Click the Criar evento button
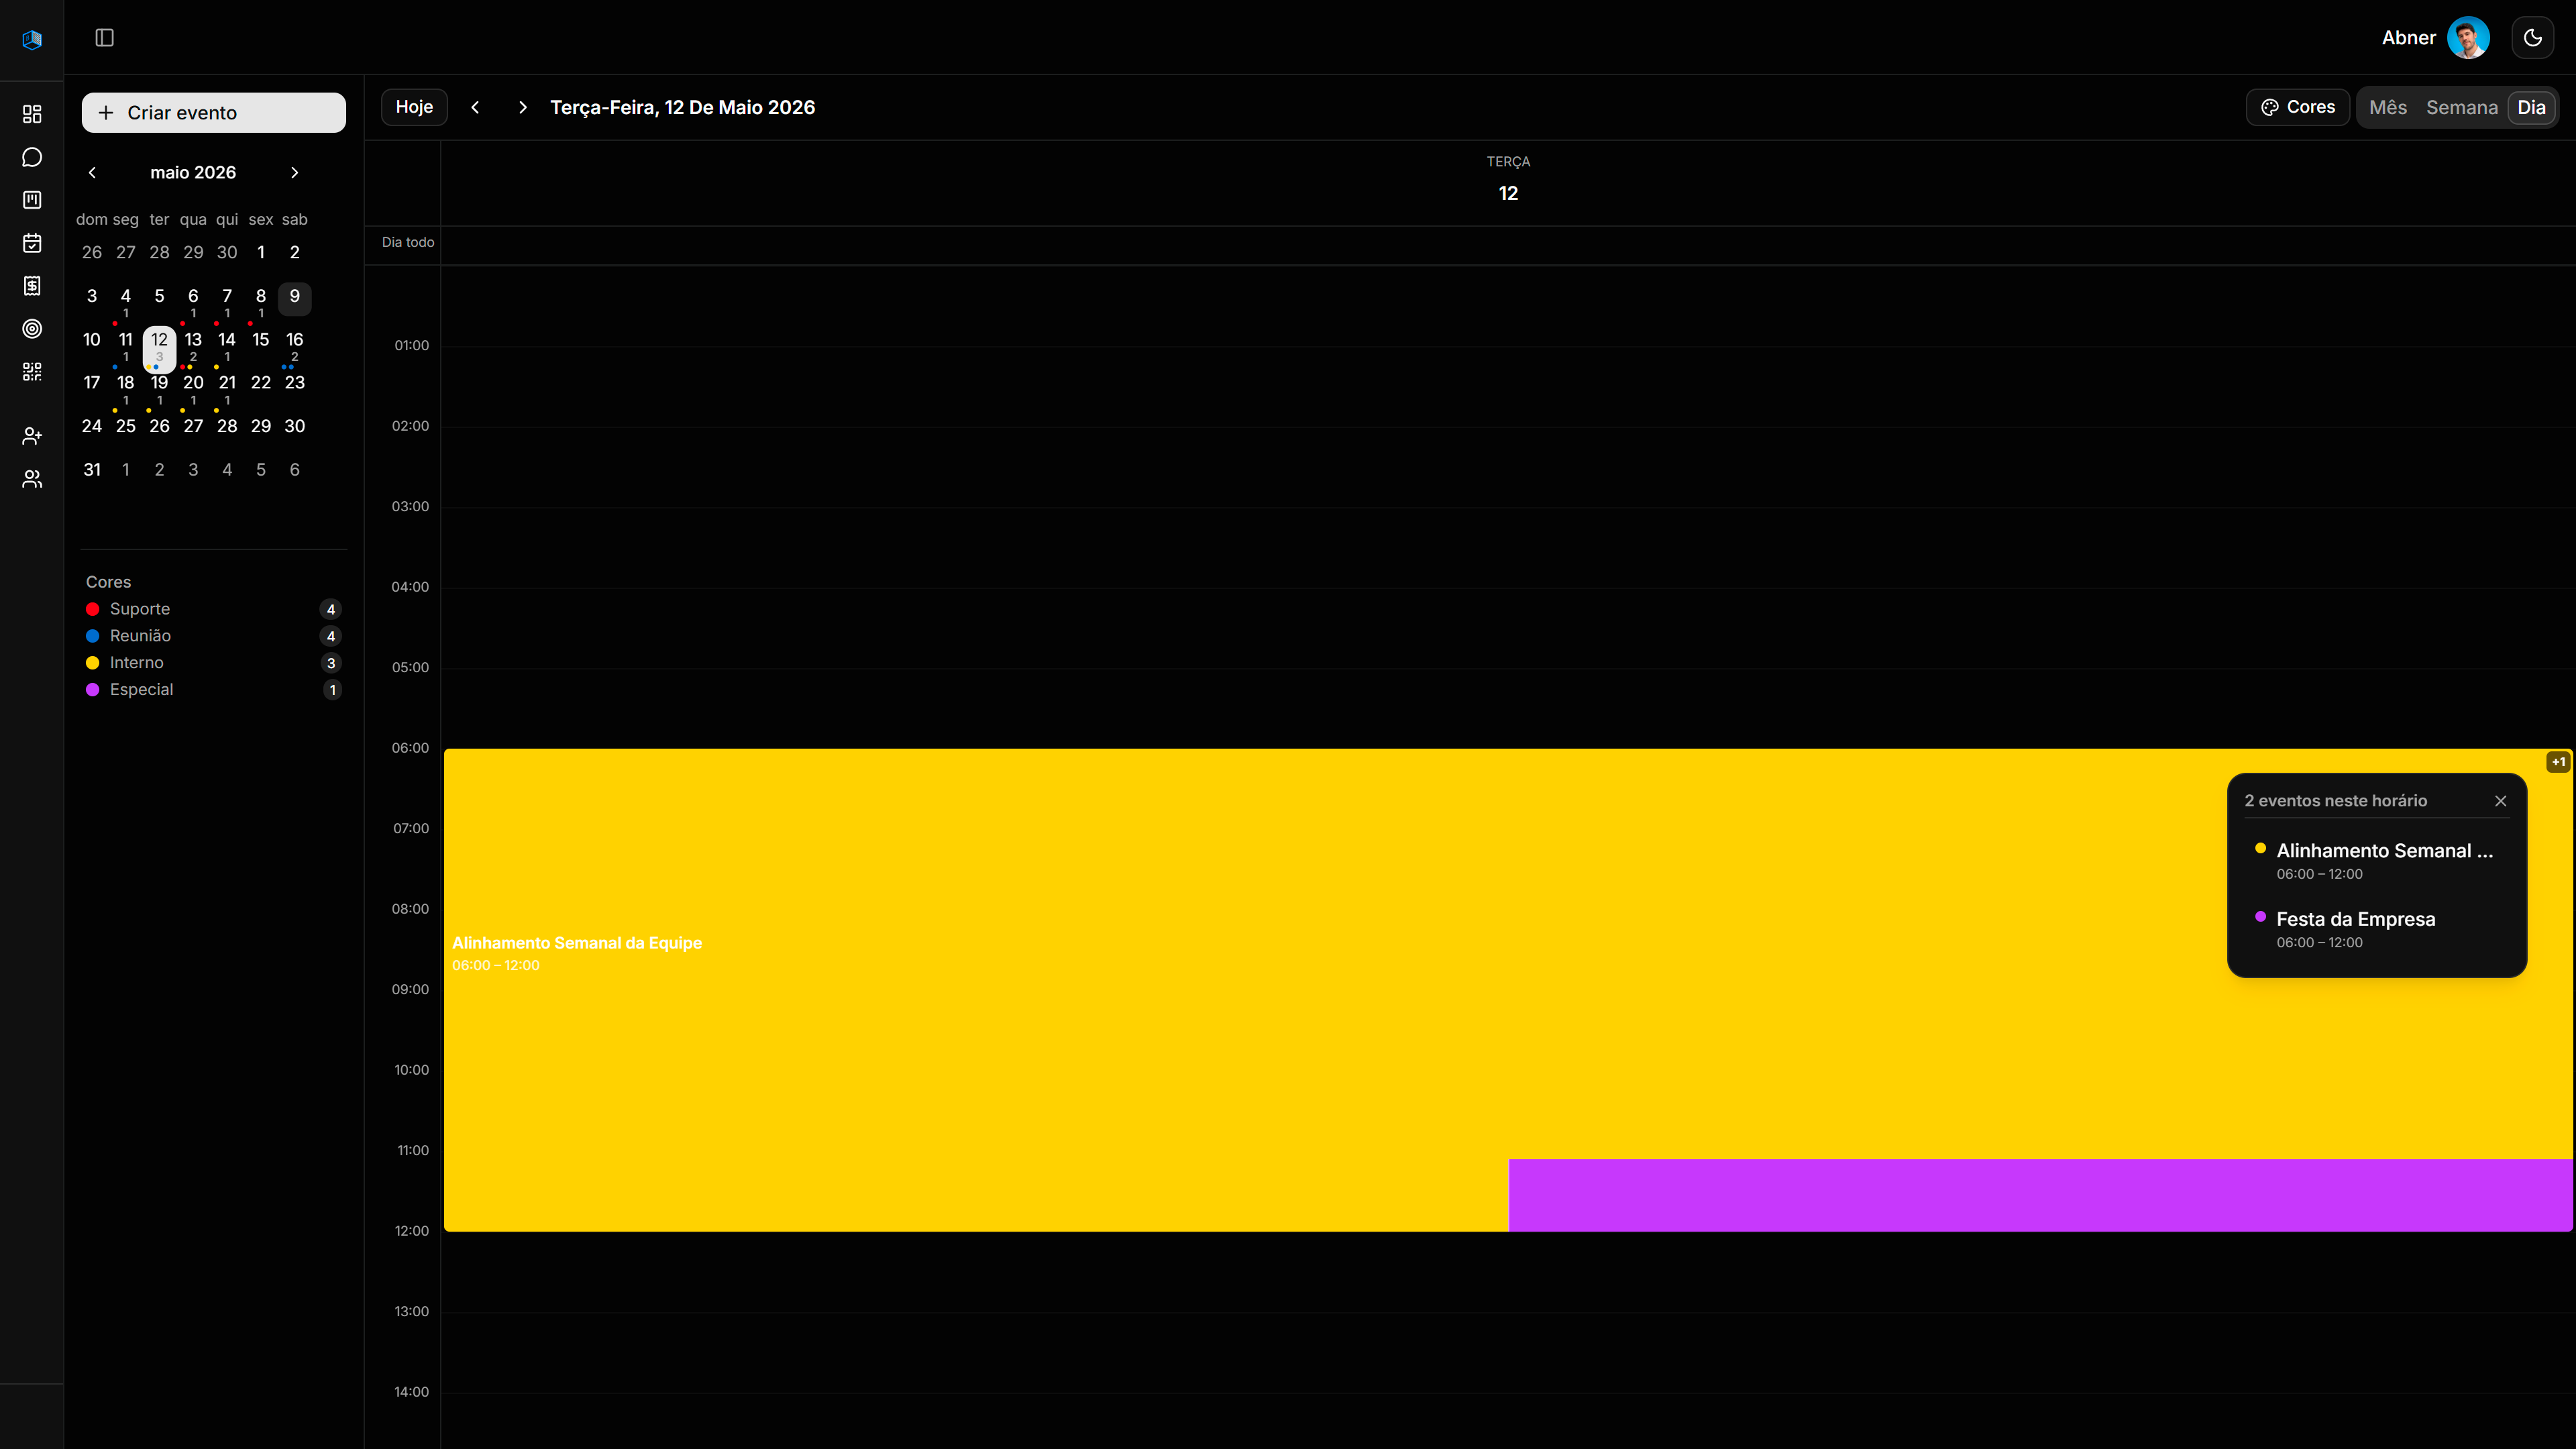This screenshot has height=1449, width=2576. [214, 113]
